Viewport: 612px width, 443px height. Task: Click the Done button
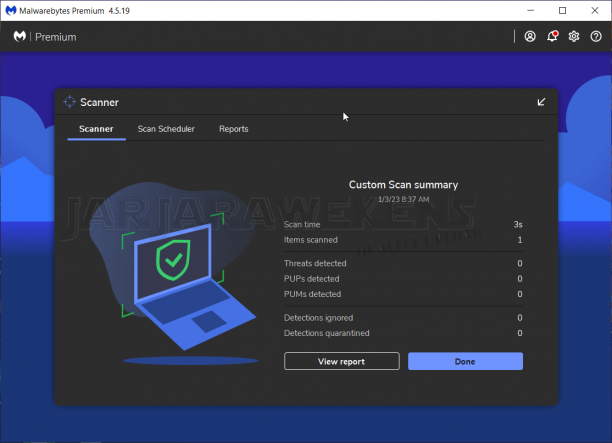[465, 361]
